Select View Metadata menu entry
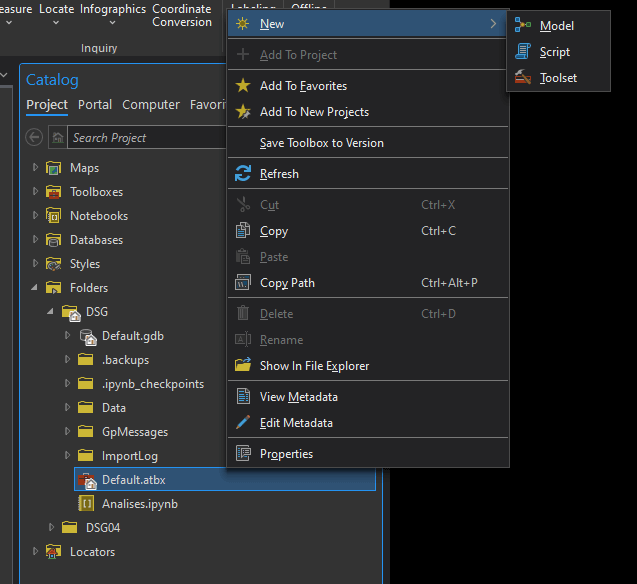The height and width of the screenshot is (584, 637). point(298,397)
